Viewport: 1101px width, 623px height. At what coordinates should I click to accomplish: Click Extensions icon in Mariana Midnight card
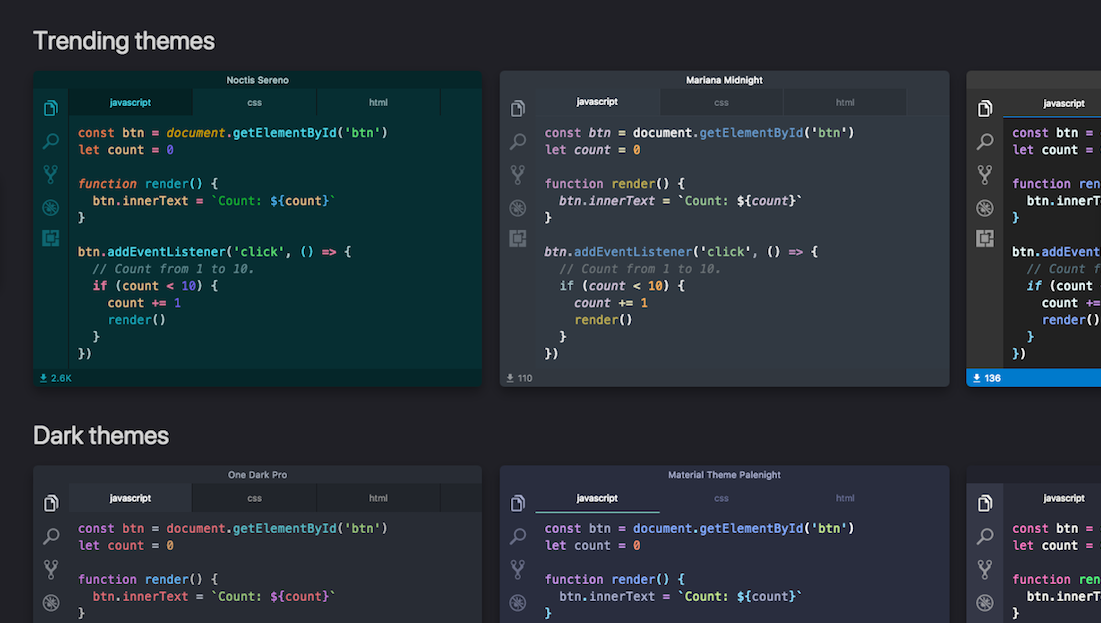point(517,238)
